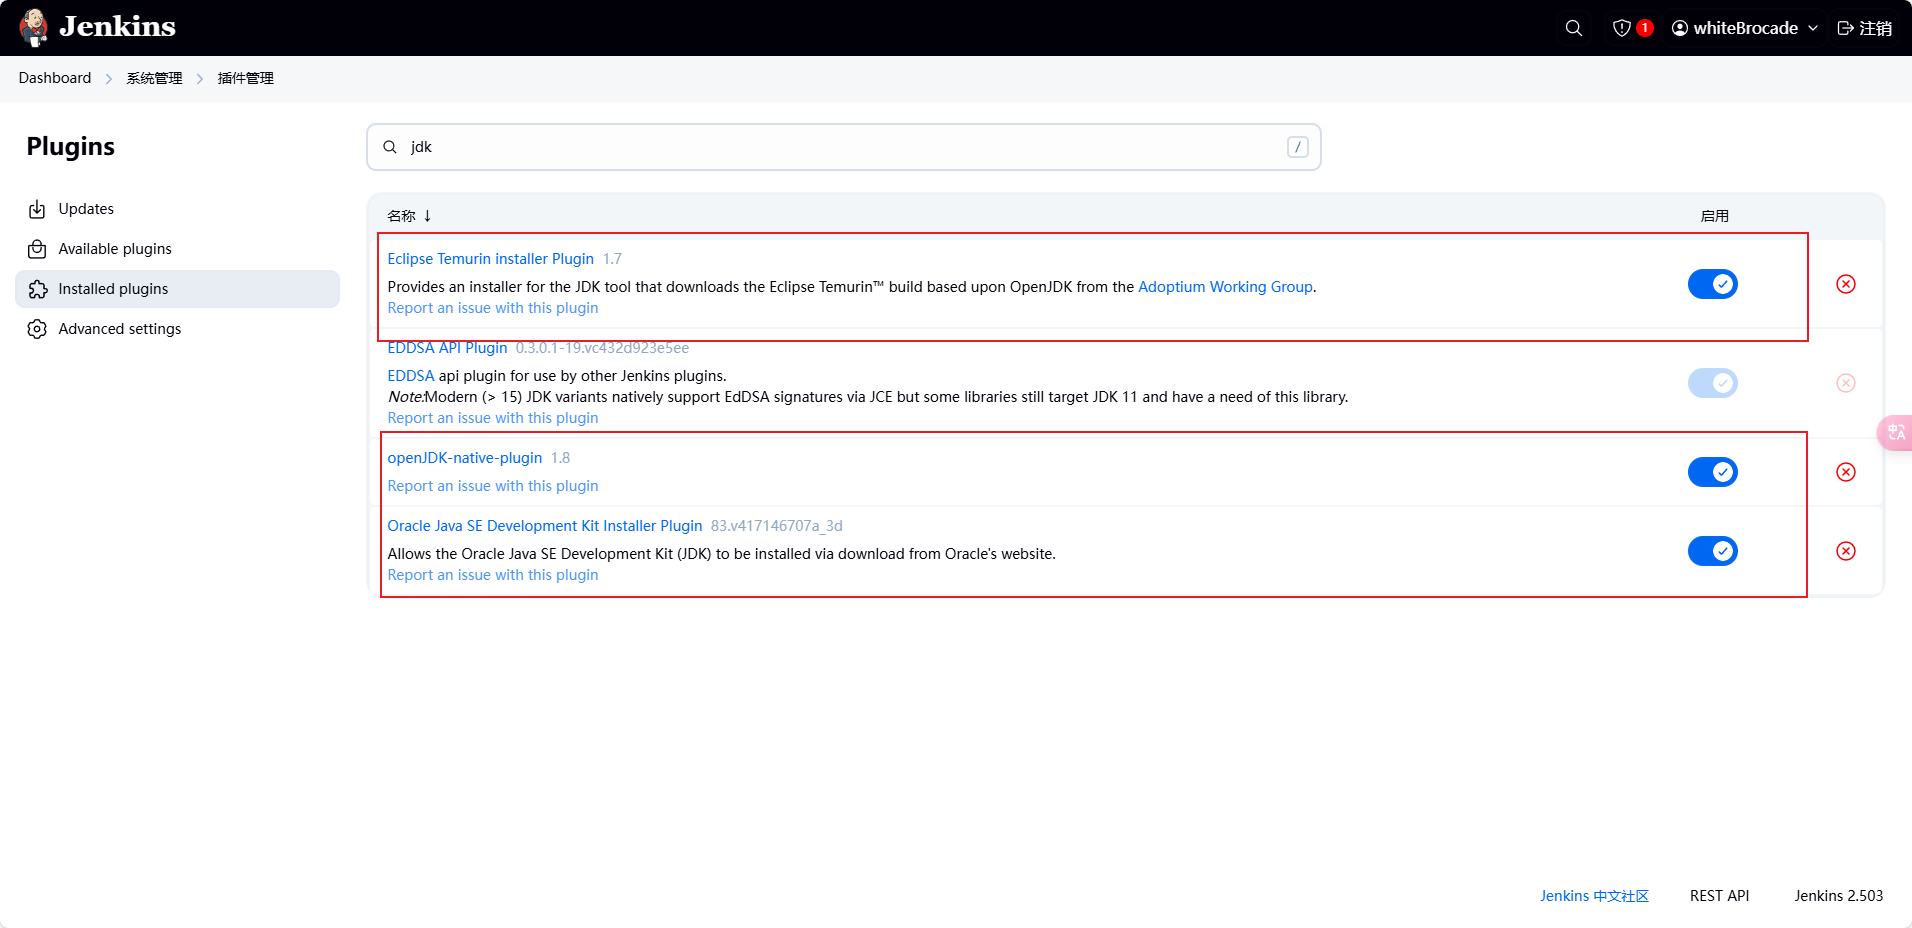Select Installed plugins in sidebar
The width and height of the screenshot is (1912, 928).
coord(177,289)
